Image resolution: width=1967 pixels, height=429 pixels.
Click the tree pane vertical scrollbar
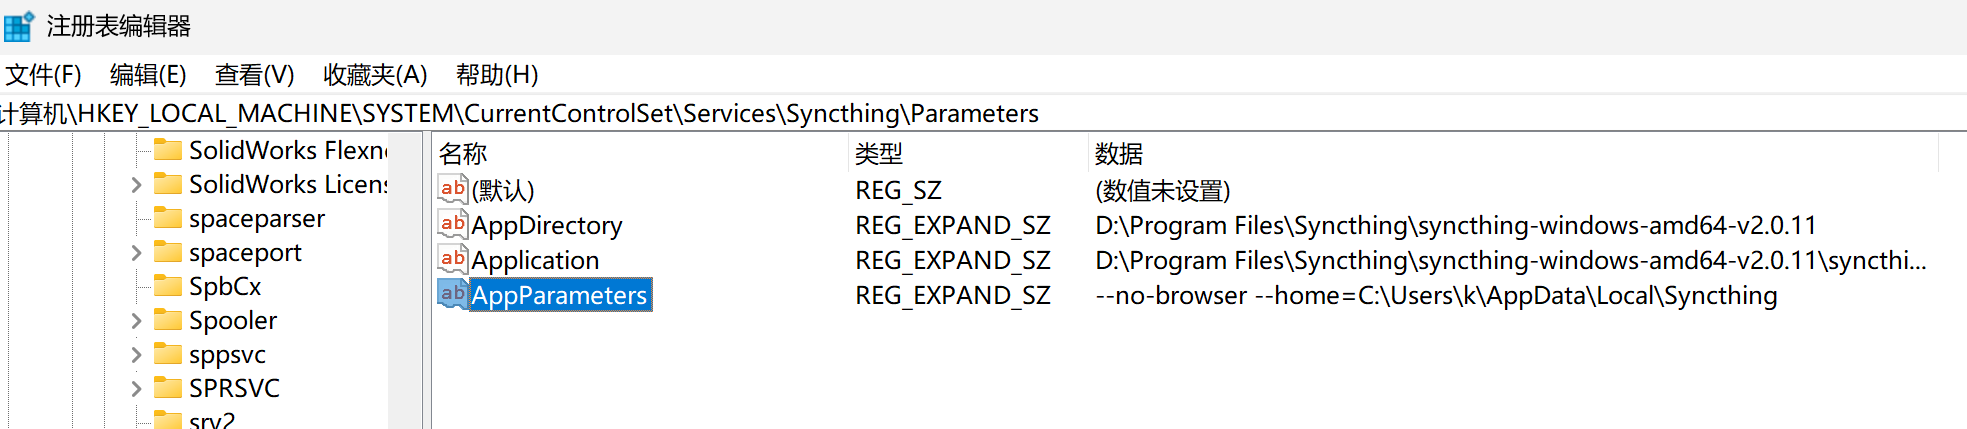pyautogui.click(x=405, y=280)
